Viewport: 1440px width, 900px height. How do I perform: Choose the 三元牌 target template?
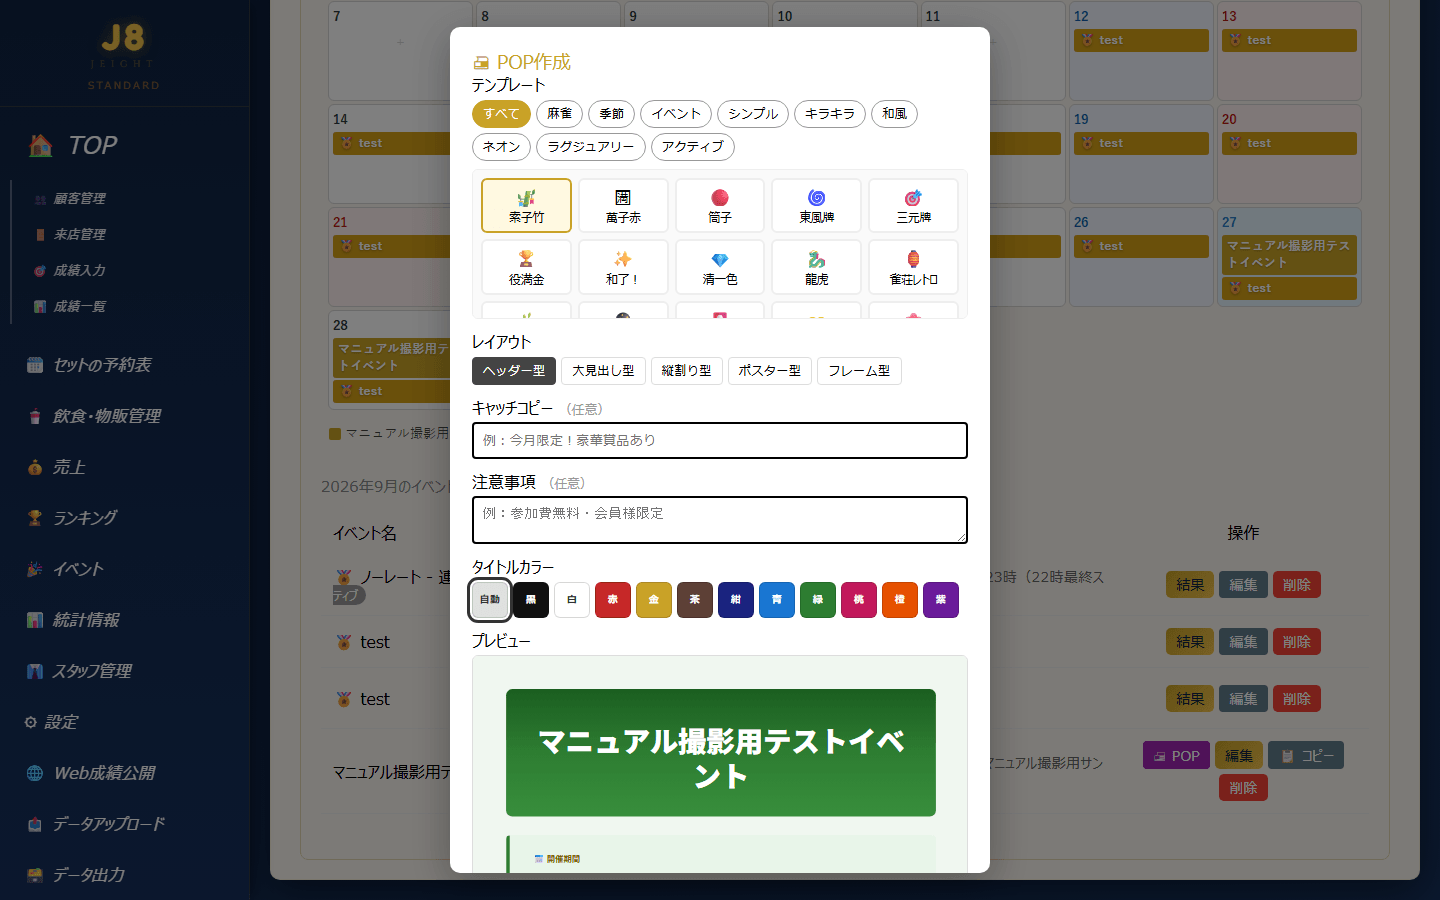pos(914,205)
